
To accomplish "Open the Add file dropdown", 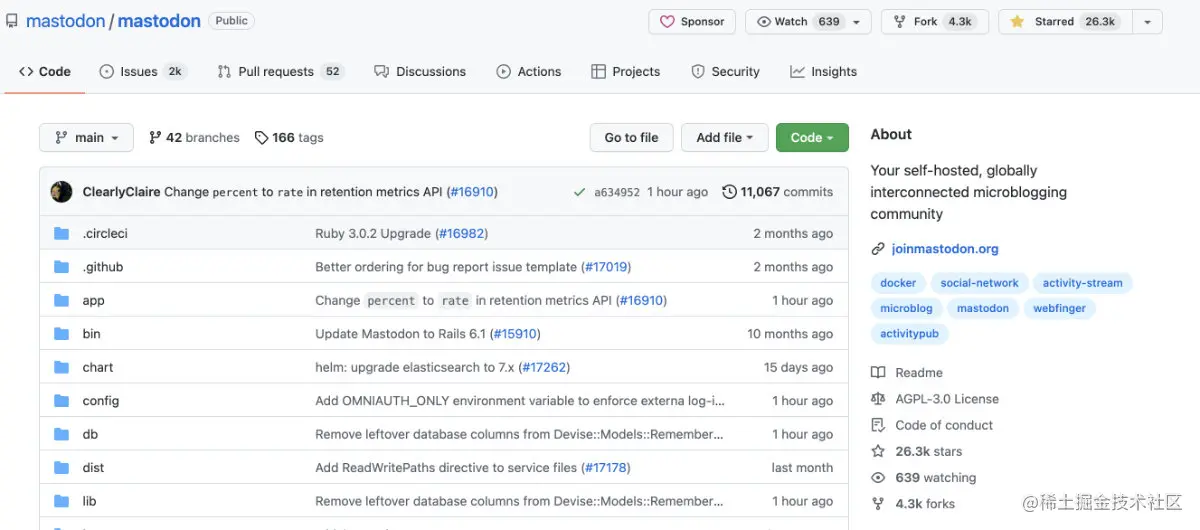I will pos(725,138).
